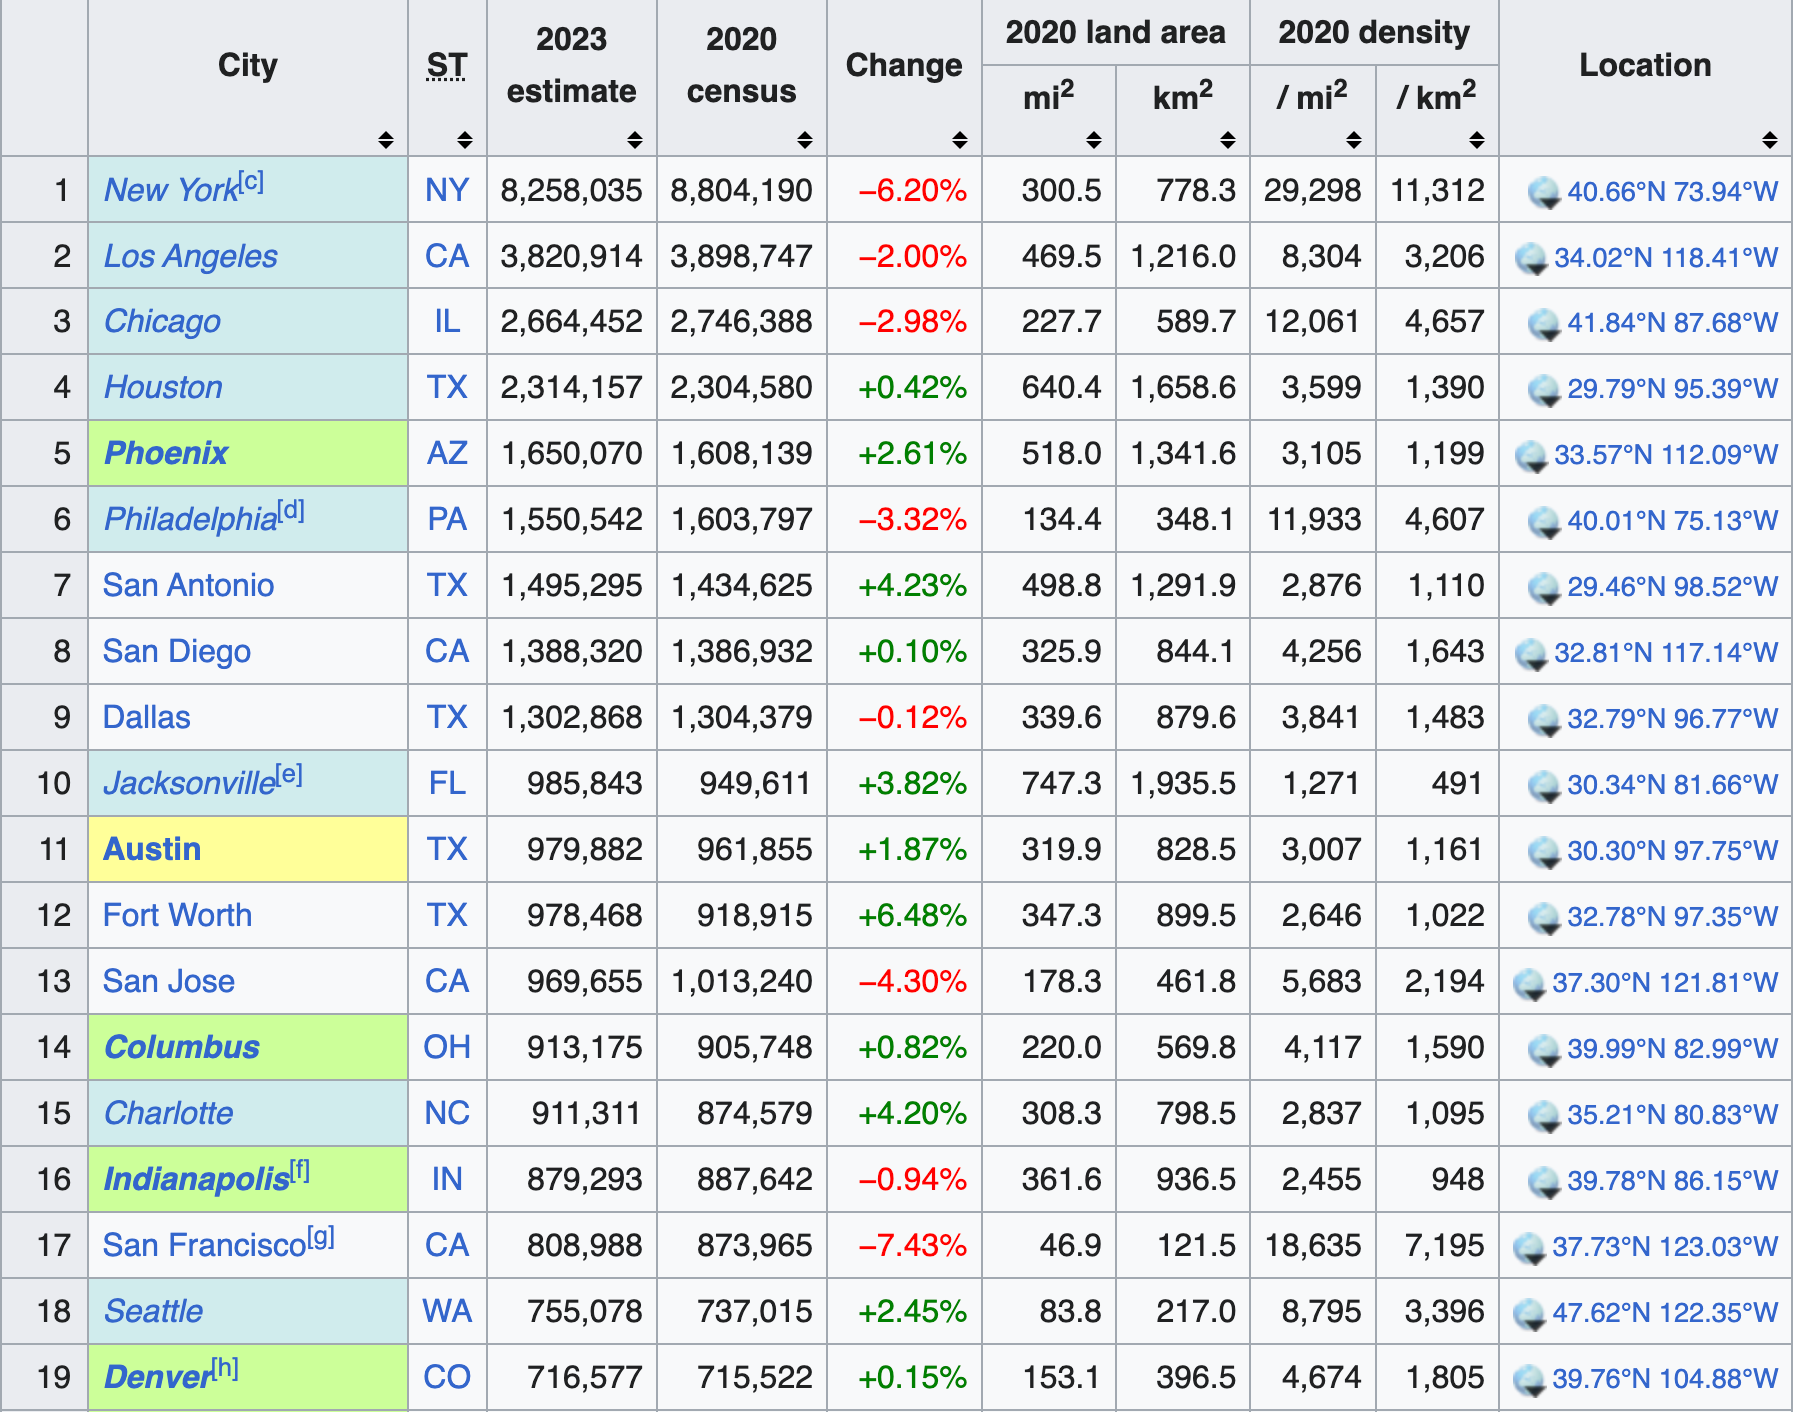Screen dimensions: 1800x1412
Task: Open the Indianapolis city link
Action: pos(197,1179)
